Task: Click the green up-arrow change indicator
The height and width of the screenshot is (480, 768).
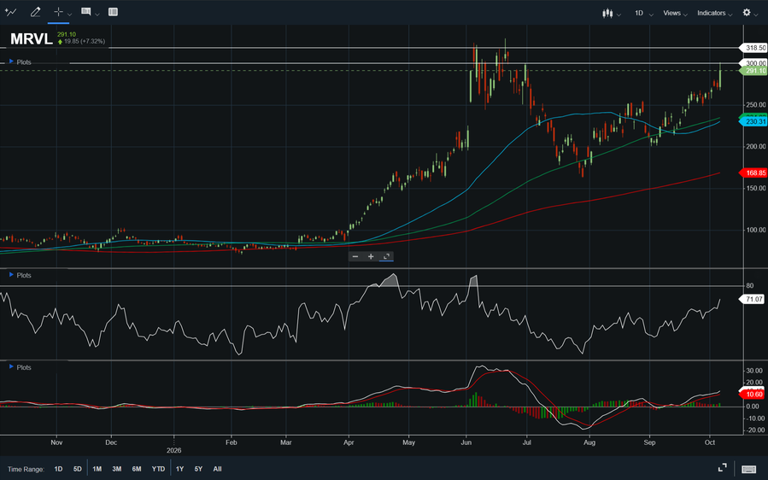Action: pos(60,42)
